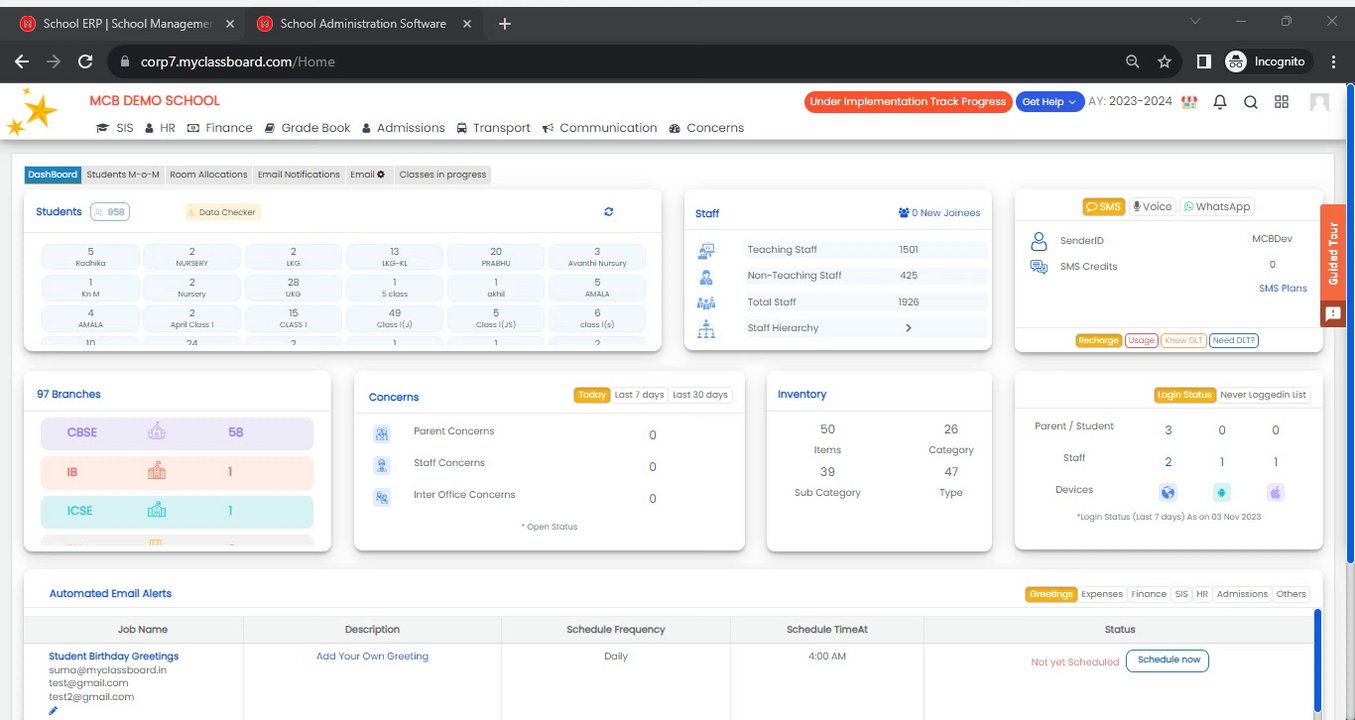Click the pencil edit icon under Birthday Greetings
The width and height of the screenshot is (1355, 720).
click(53, 711)
